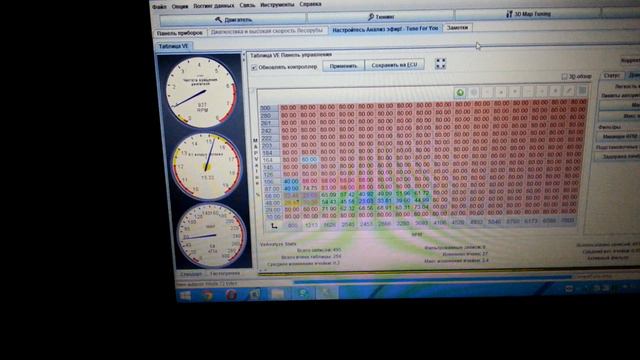Click Сохранить на ECU button
This screenshot has width=640, height=360.
point(394,65)
